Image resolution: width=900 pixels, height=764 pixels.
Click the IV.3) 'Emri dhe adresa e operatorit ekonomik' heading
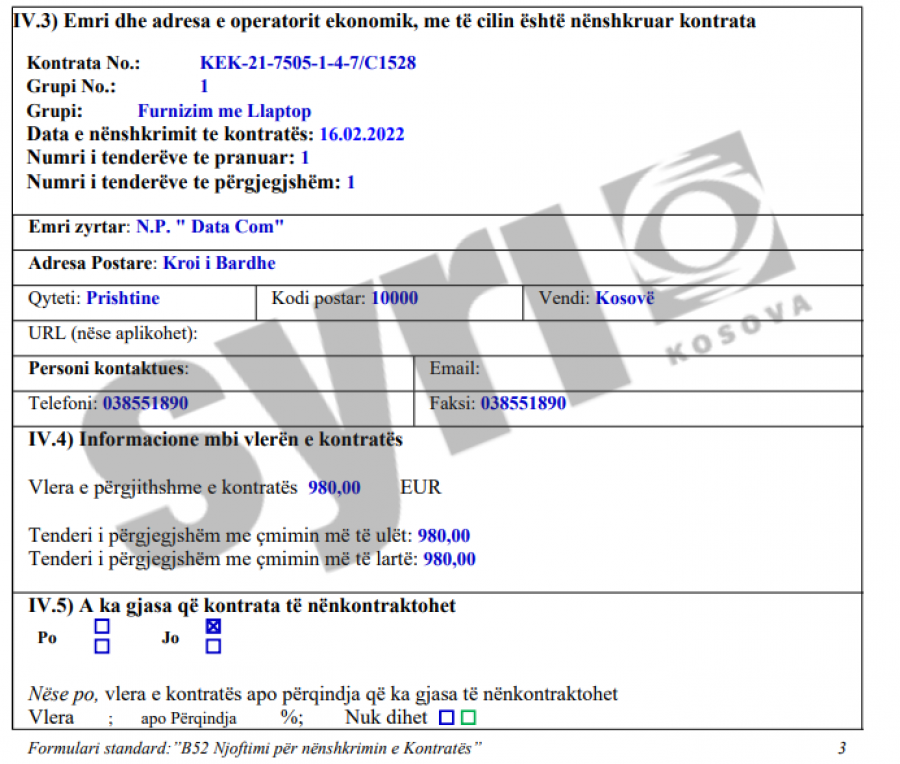pos(385,21)
